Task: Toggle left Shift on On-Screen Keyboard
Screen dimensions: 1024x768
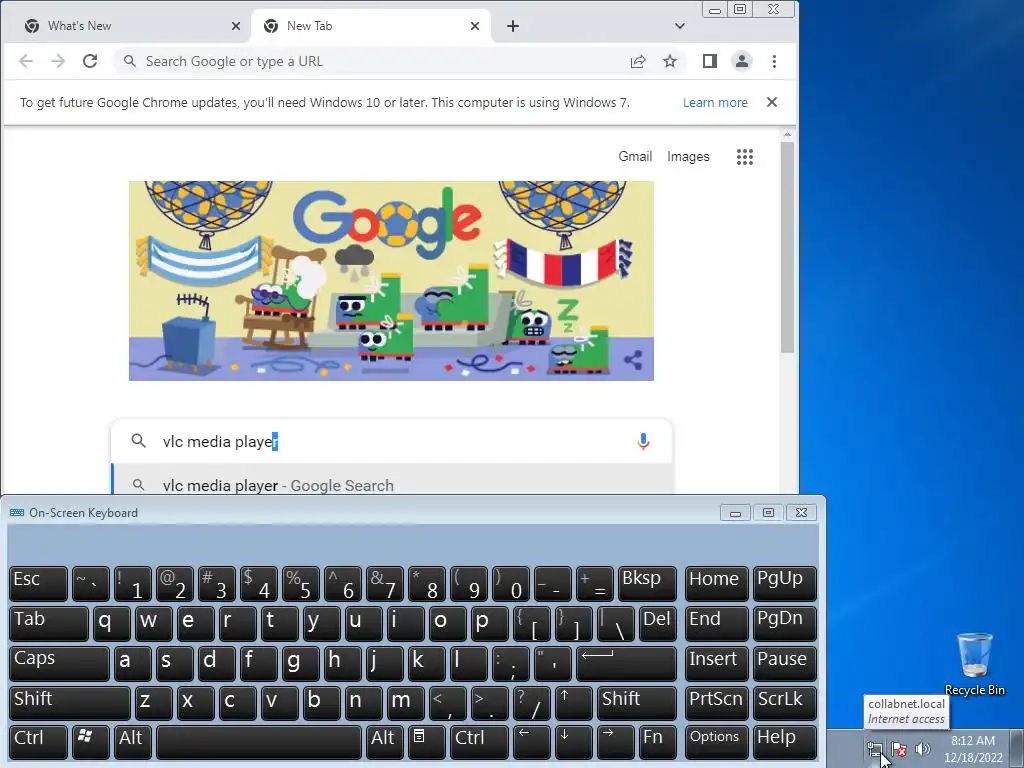Action: pyautogui.click(x=69, y=703)
